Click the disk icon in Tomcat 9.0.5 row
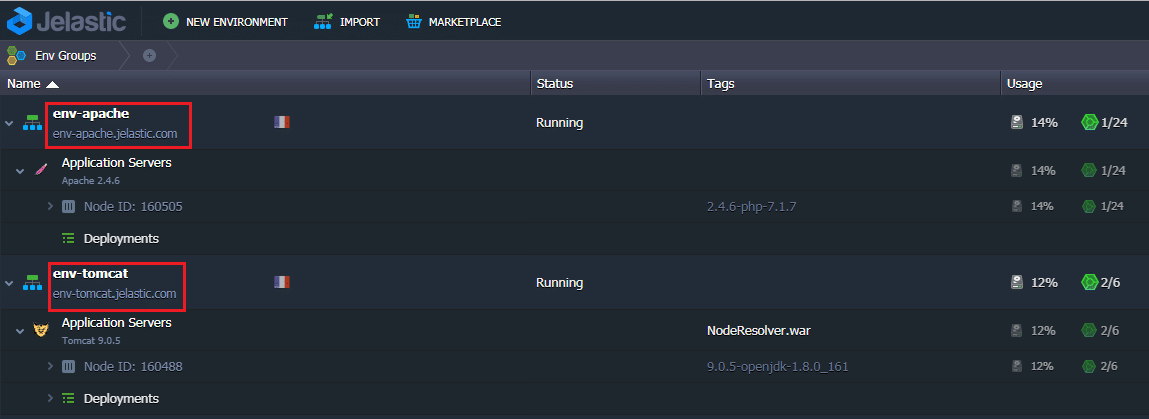The height and width of the screenshot is (419, 1149). [x=1016, y=330]
